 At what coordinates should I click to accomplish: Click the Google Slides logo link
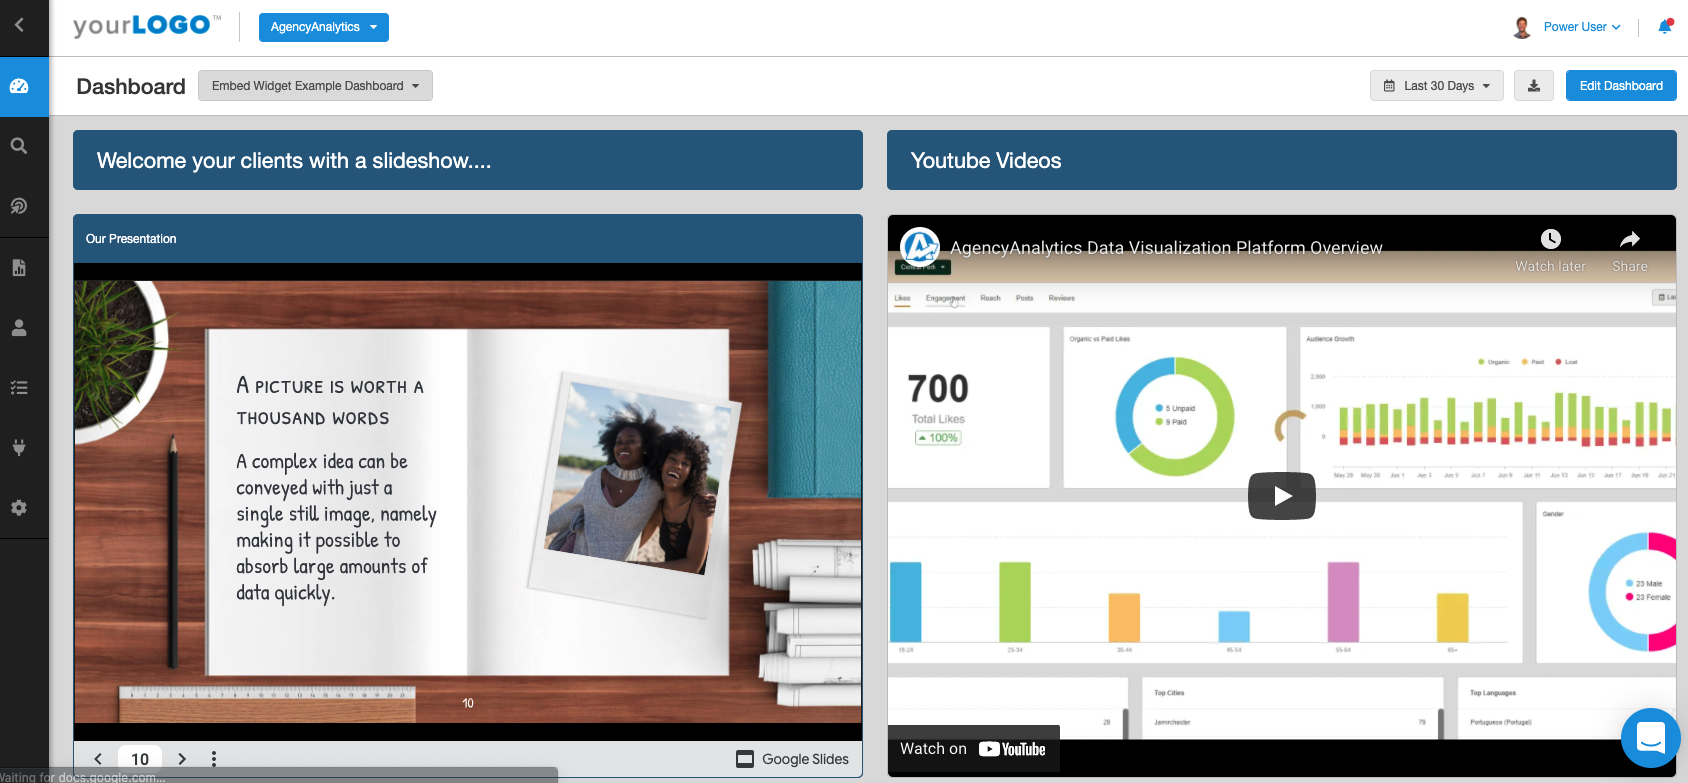pyautogui.click(x=793, y=759)
